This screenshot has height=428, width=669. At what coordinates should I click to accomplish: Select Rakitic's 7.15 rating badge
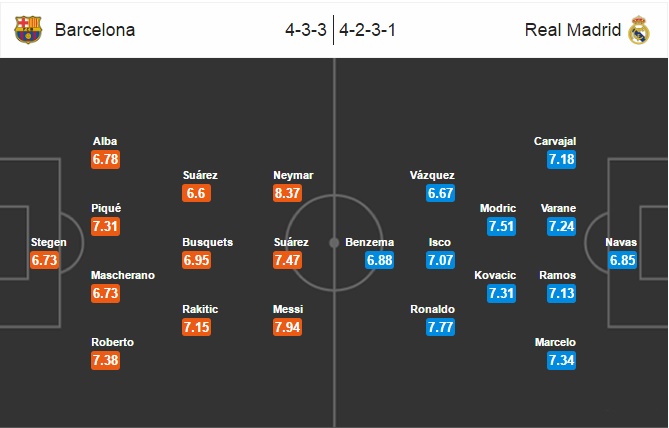(x=196, y=327)
